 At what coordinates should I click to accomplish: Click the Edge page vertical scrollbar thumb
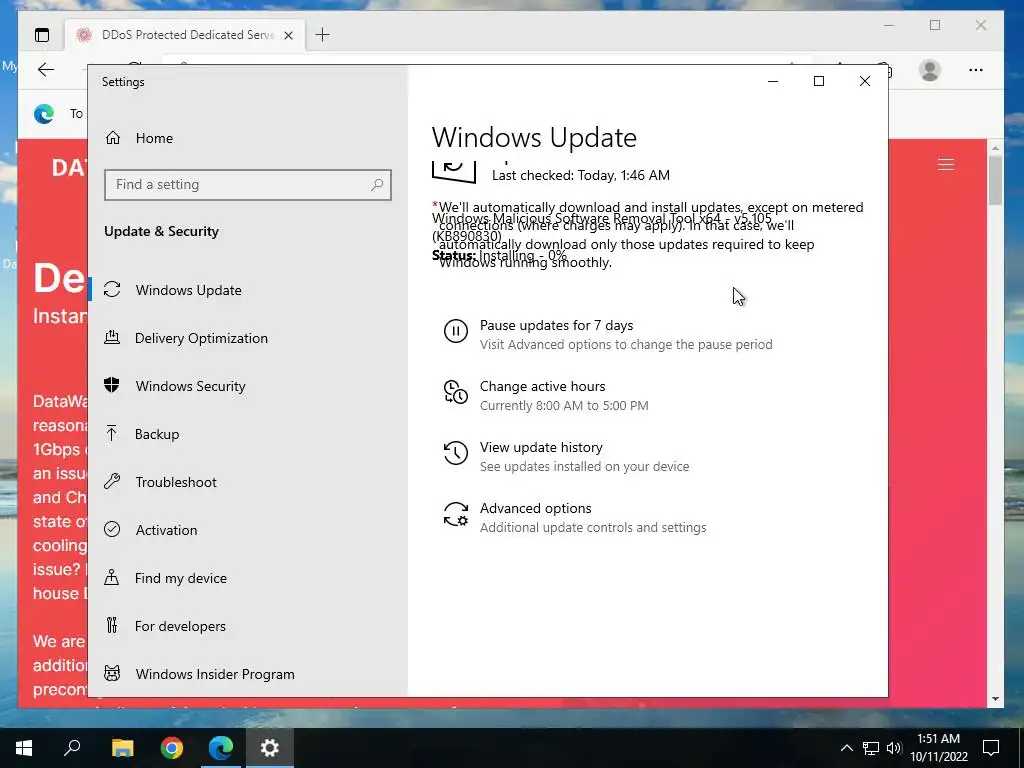point(995,180)
